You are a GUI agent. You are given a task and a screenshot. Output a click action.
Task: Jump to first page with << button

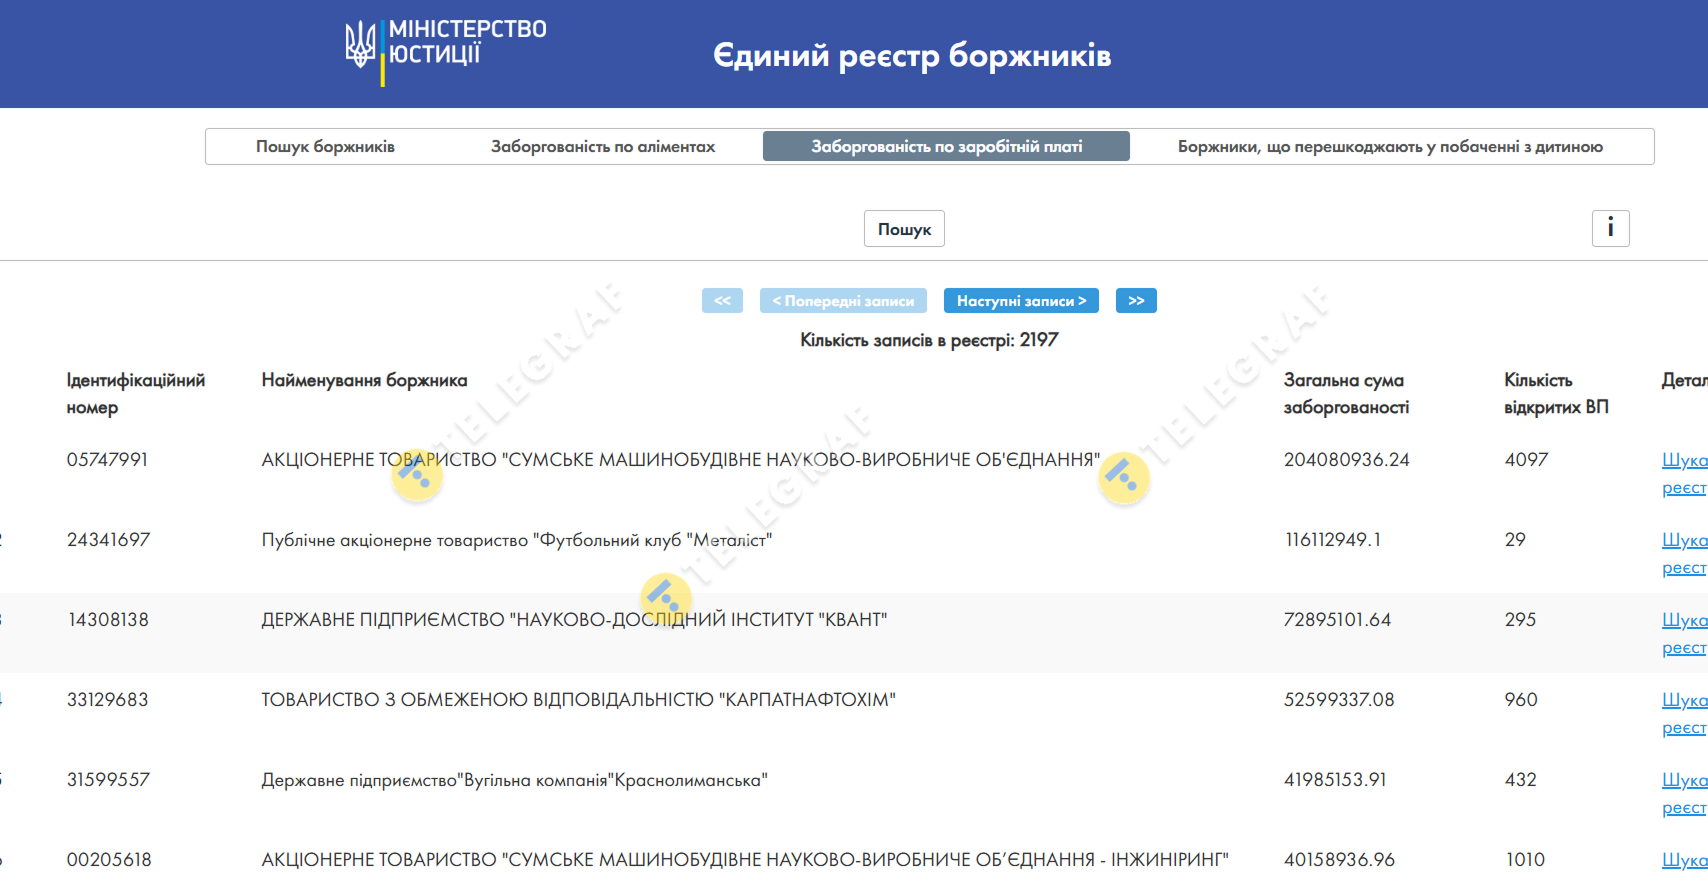722,301
